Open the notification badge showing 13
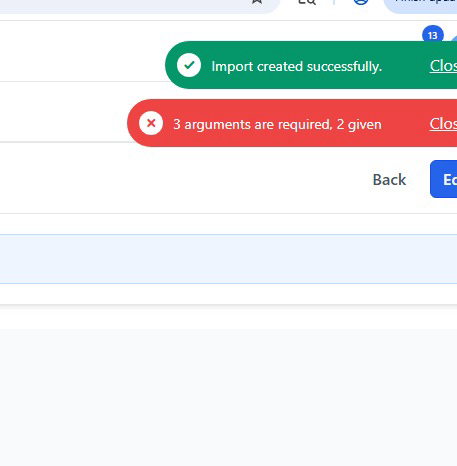 click(433, 34)
